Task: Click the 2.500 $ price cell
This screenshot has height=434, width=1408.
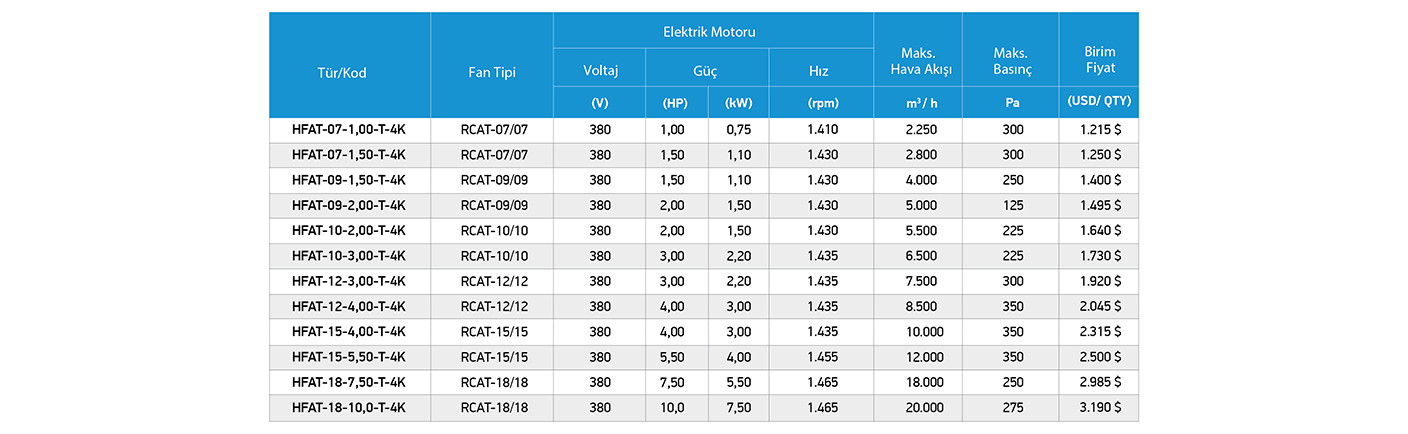Action: (1099, 357)
